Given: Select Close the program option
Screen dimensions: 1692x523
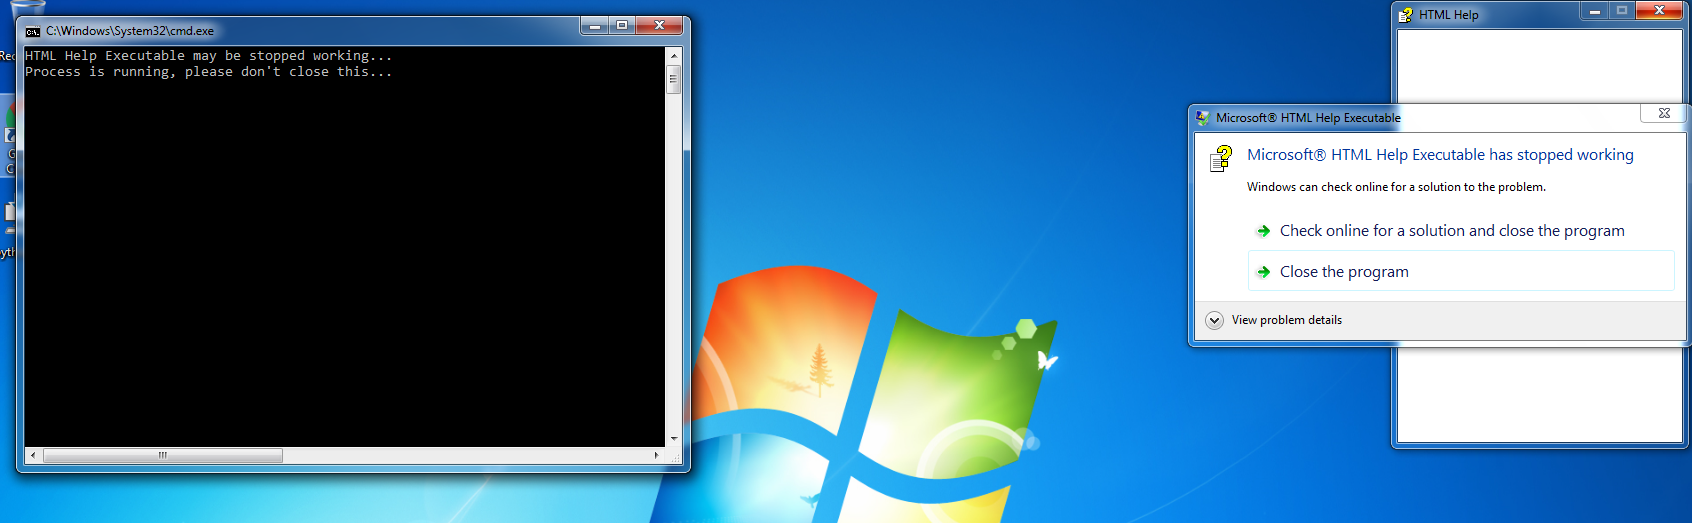Looking at the screenshot, I should [1461, 271].
